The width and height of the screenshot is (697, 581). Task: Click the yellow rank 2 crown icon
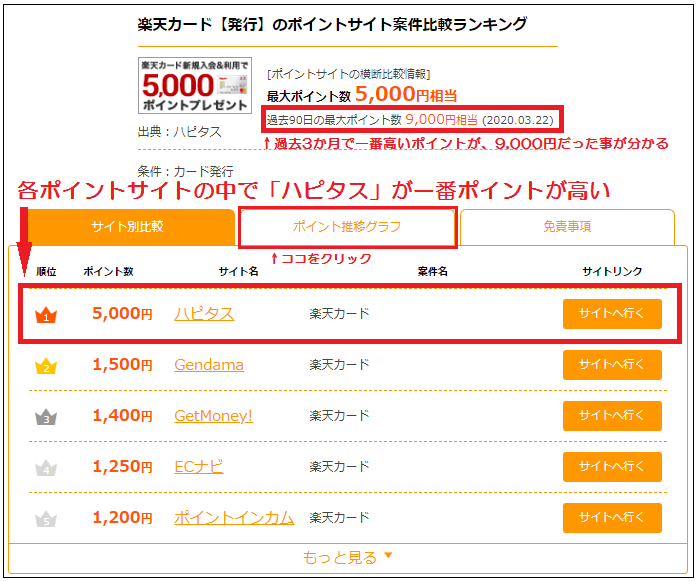(46, 366)
